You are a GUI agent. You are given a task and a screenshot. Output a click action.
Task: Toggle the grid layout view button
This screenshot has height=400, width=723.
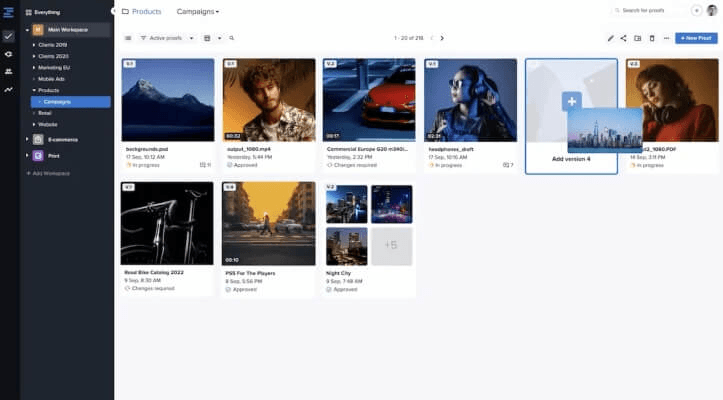(x=207, y=38)
